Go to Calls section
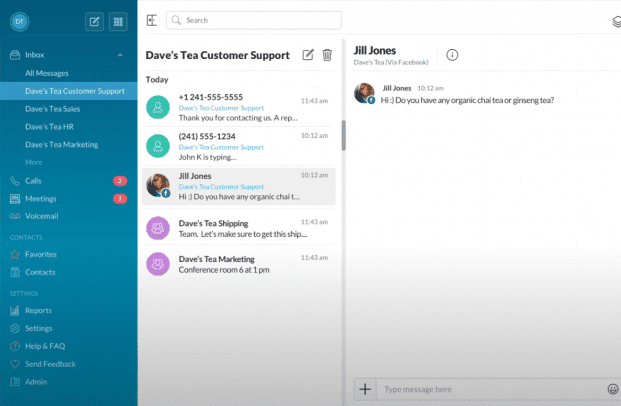Screen dimensions: 621x406 point(33,181)
